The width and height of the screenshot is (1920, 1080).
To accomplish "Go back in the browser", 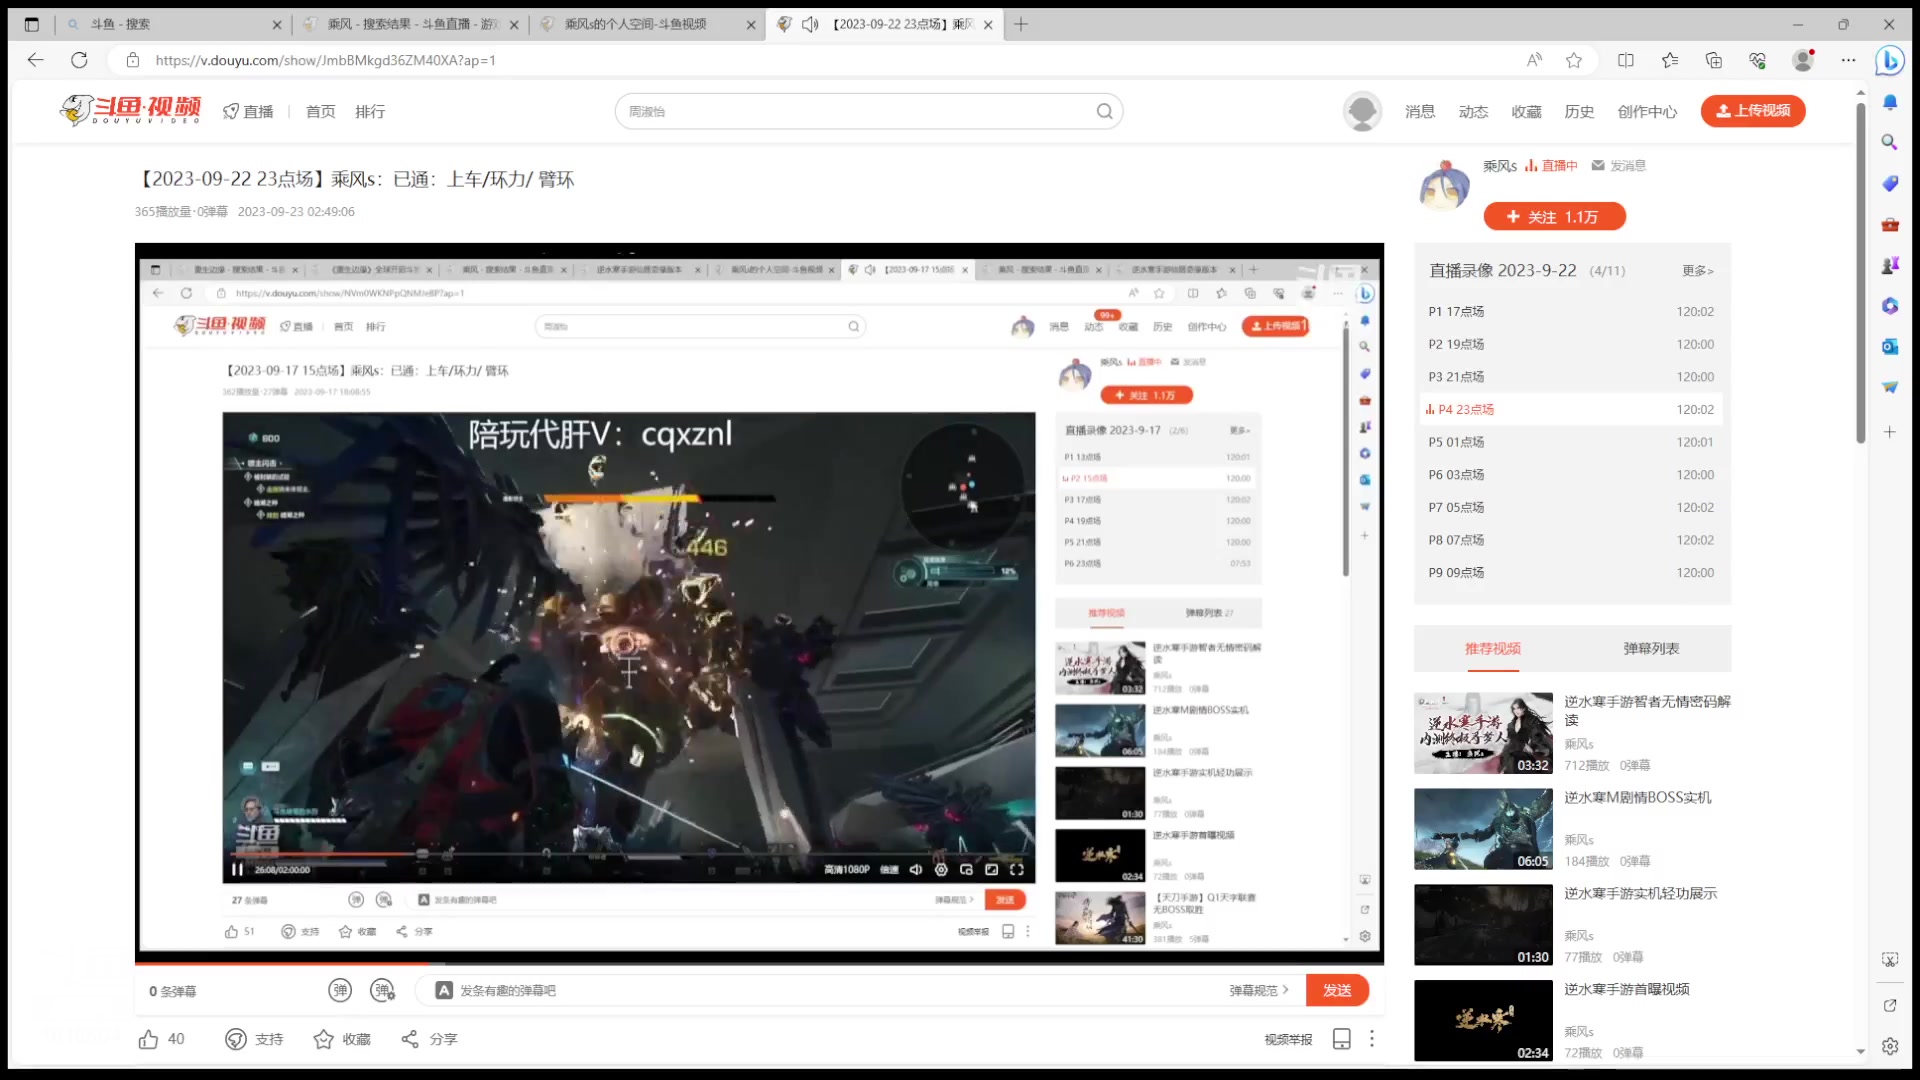I will (36, 60).
